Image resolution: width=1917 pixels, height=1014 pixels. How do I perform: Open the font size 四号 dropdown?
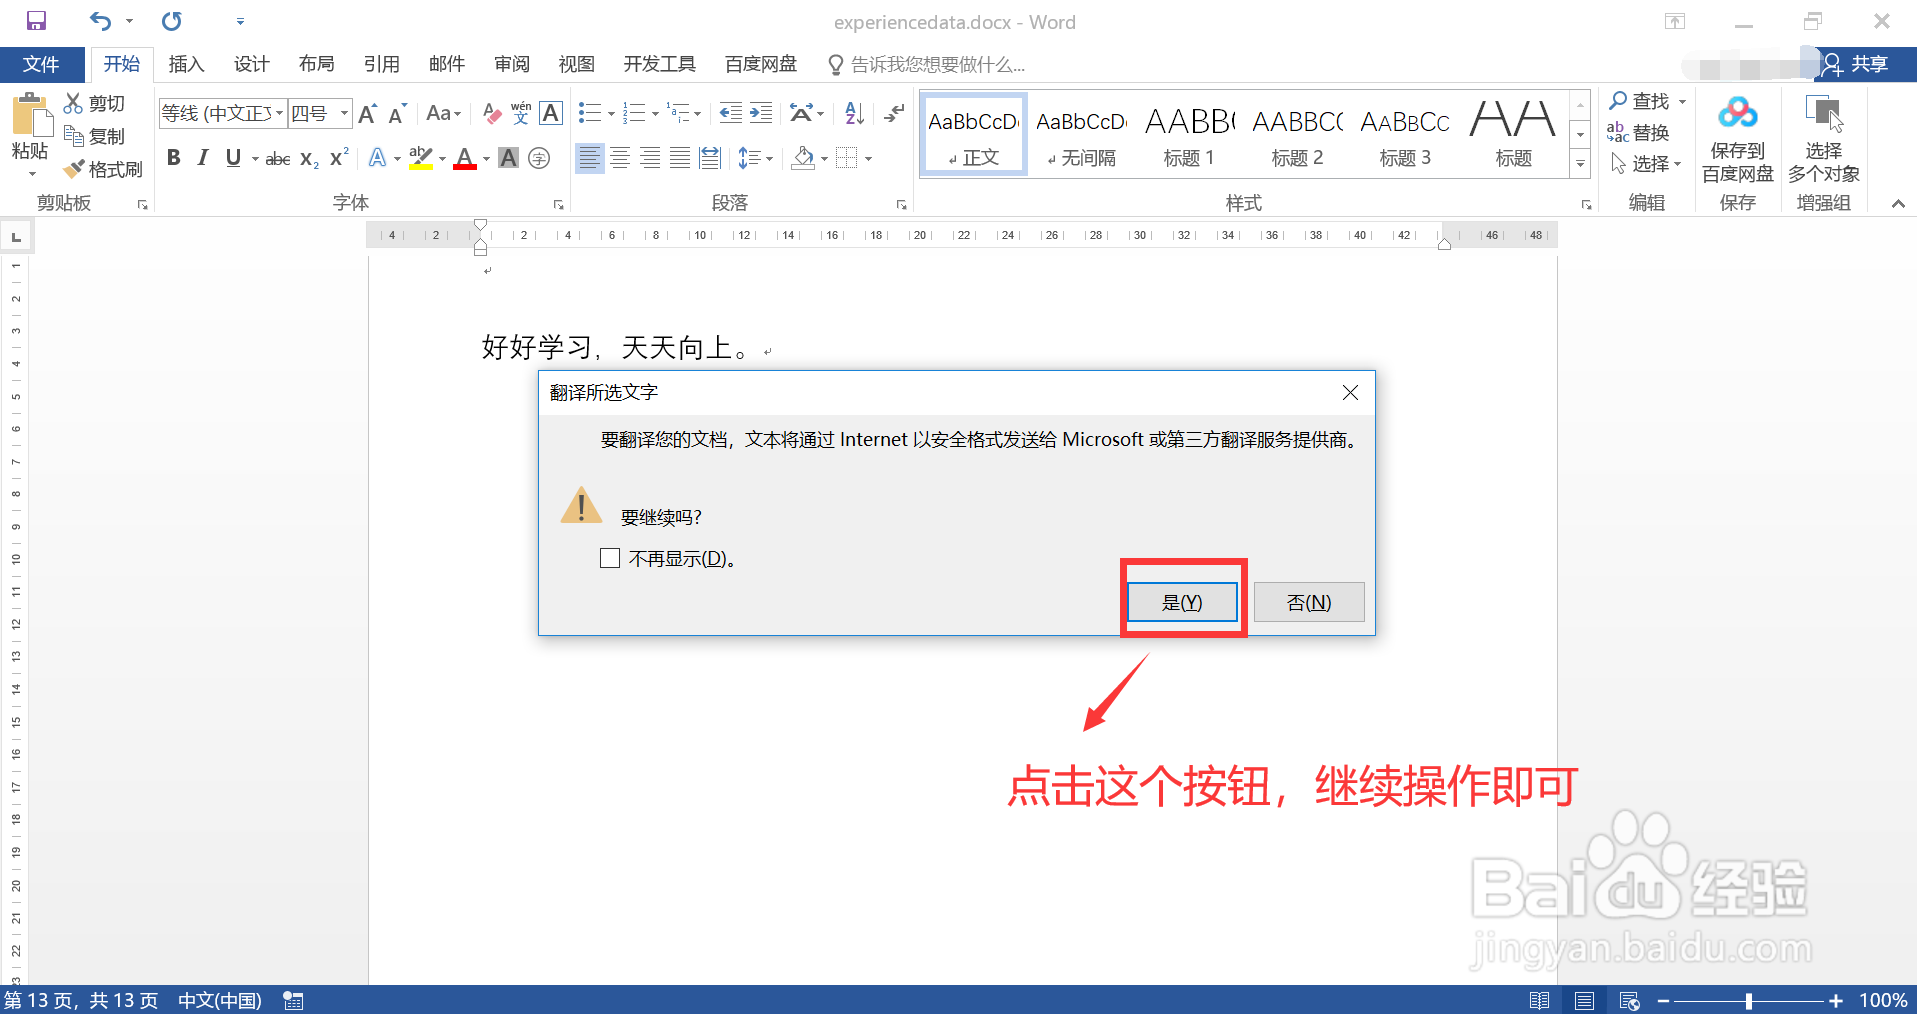344,113
